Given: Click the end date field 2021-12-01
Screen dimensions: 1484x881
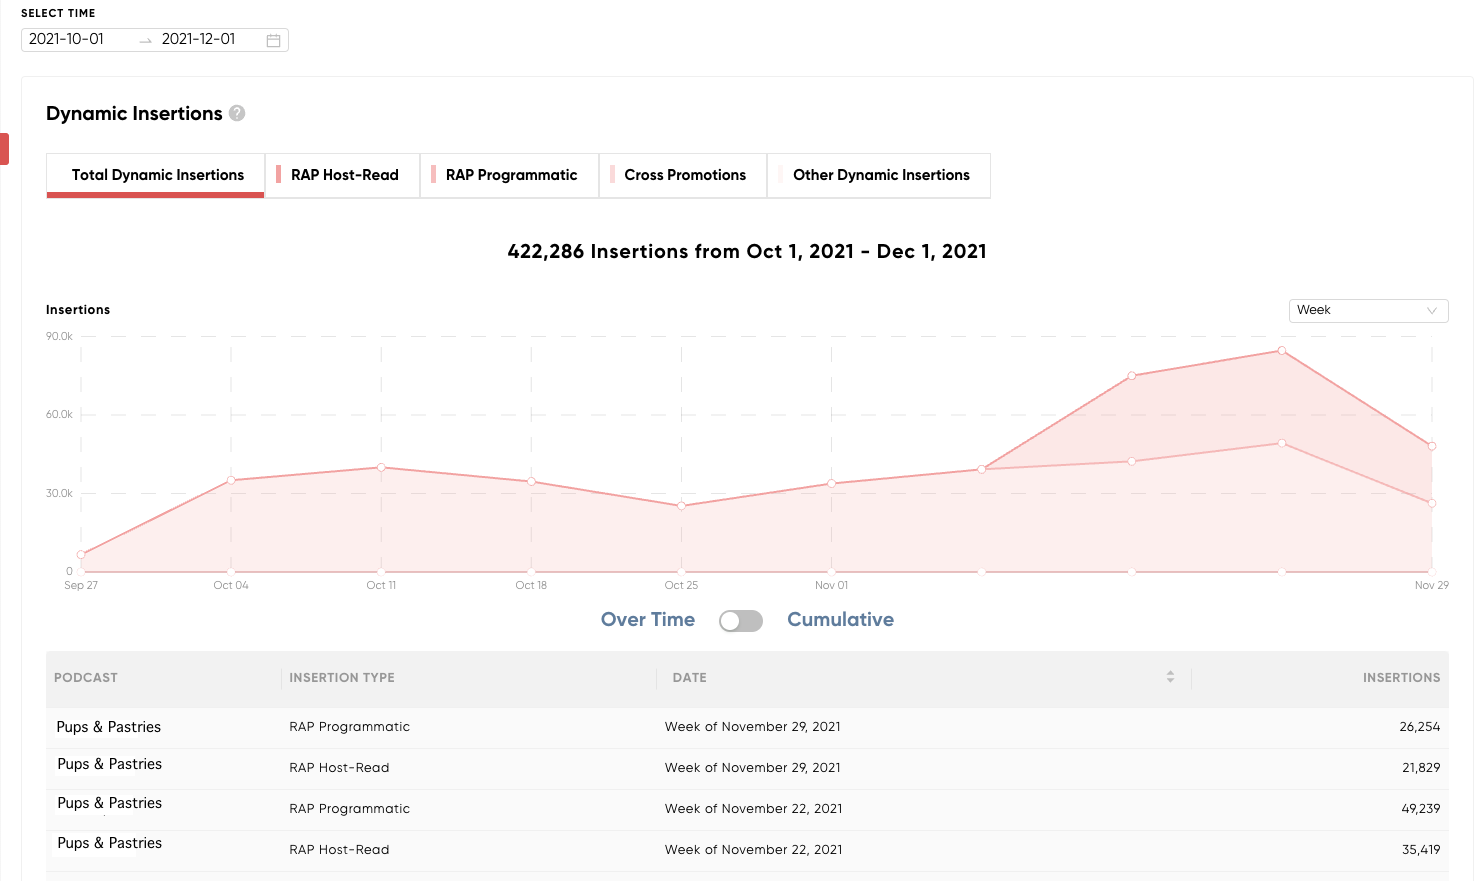Looking at the screenshot, I should pos(199,39).
